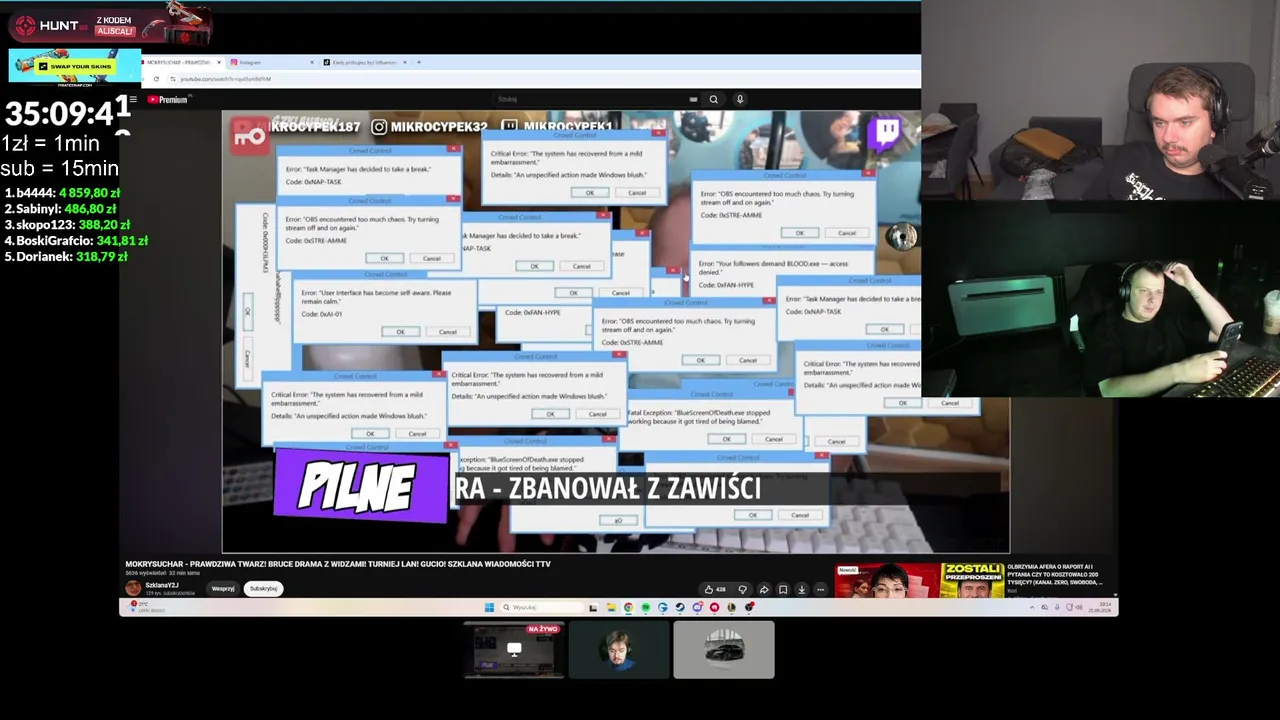Image resolution: width=1280 pixels, height=720 pixels.
Task: Select the car scene thumbnail
Action: 724,650
